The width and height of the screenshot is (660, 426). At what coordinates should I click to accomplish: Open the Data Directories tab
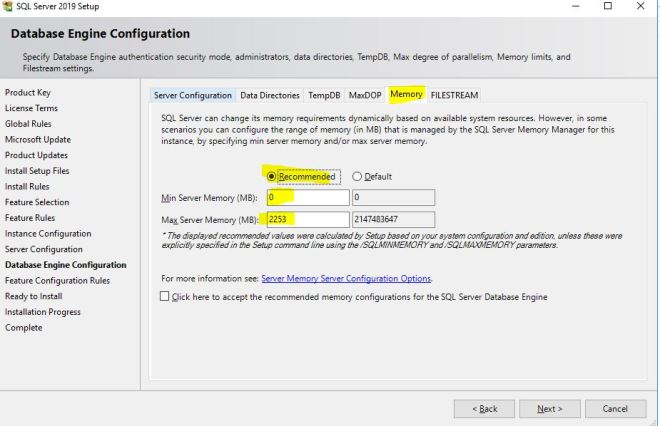click(x=269, y=95)
